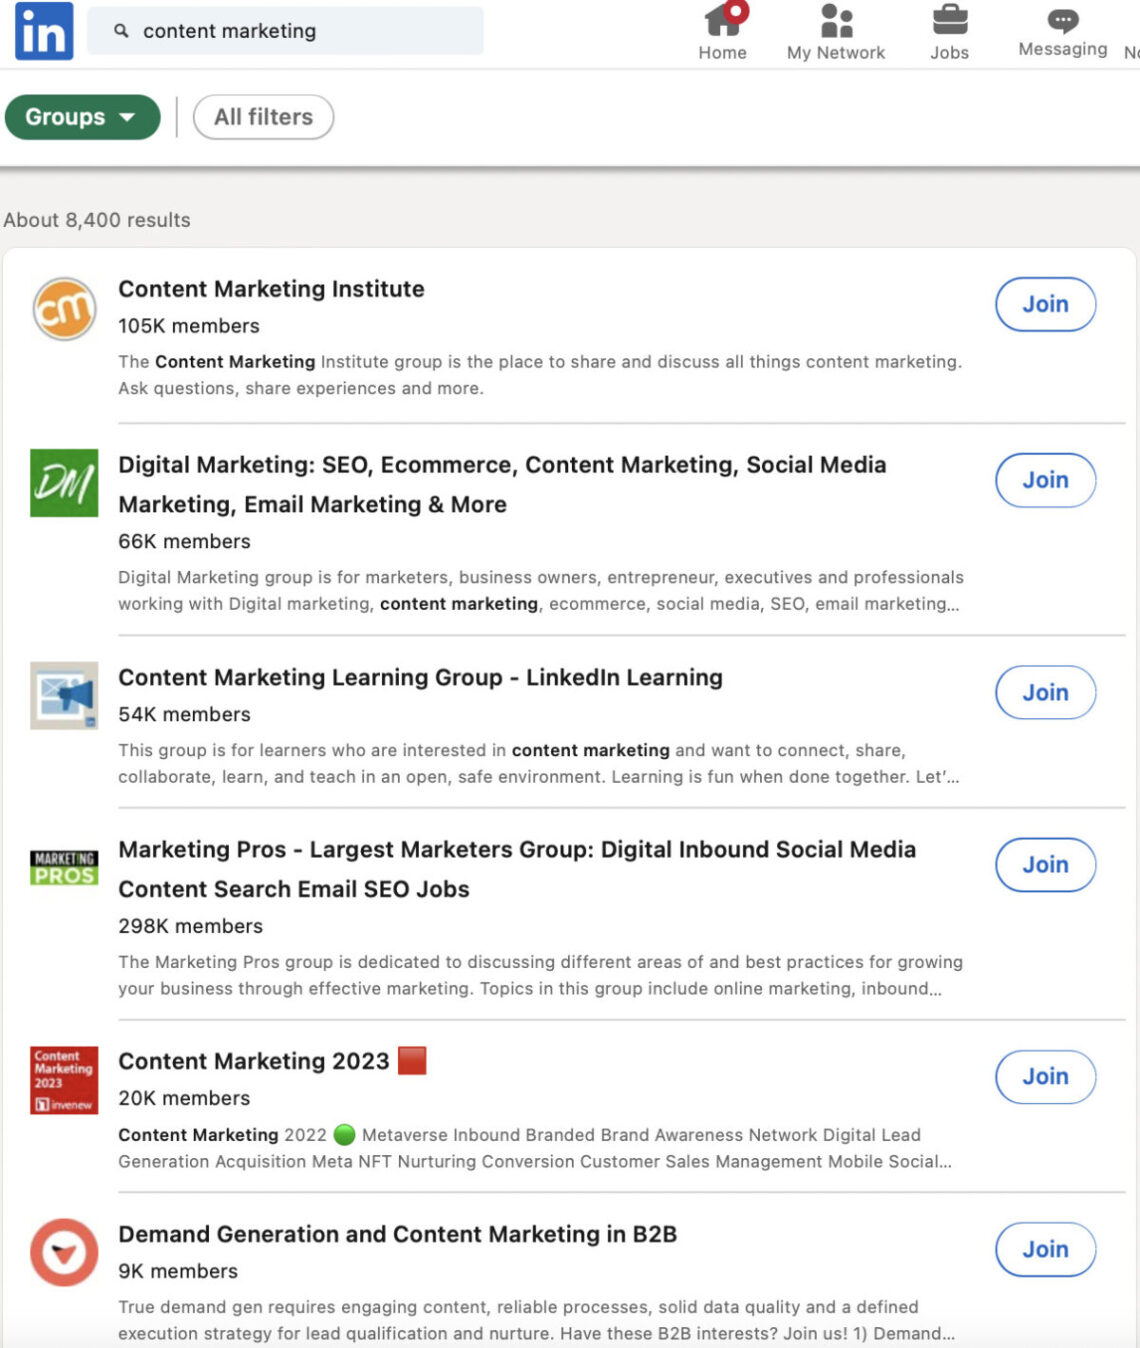Open the Marketing Pros group page
Viewport: 1140px width, 1348px height.
coord(518,850)
